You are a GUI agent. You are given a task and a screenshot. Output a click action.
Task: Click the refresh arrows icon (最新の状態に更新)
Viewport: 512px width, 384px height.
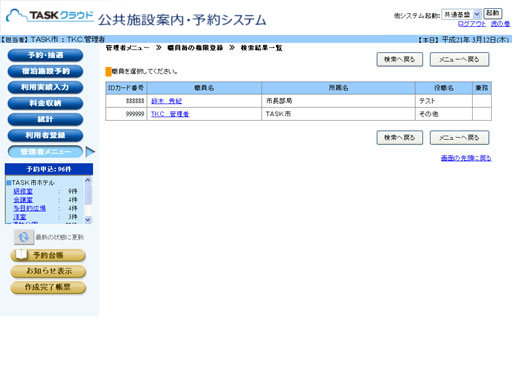point(24,237)
